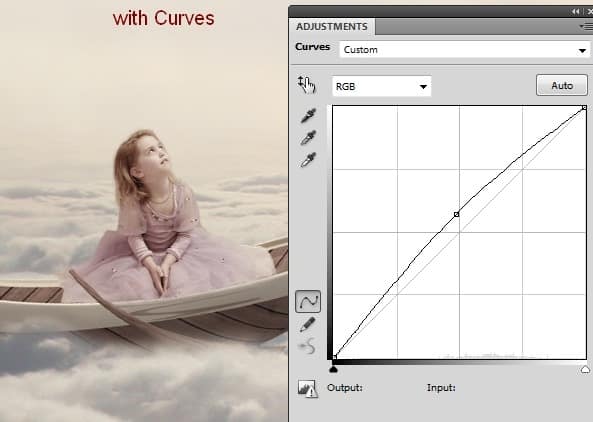This screenshot has width=593, height=422.
Task: Select the pencil draw curve tool
Action: [x=307, y=324]
